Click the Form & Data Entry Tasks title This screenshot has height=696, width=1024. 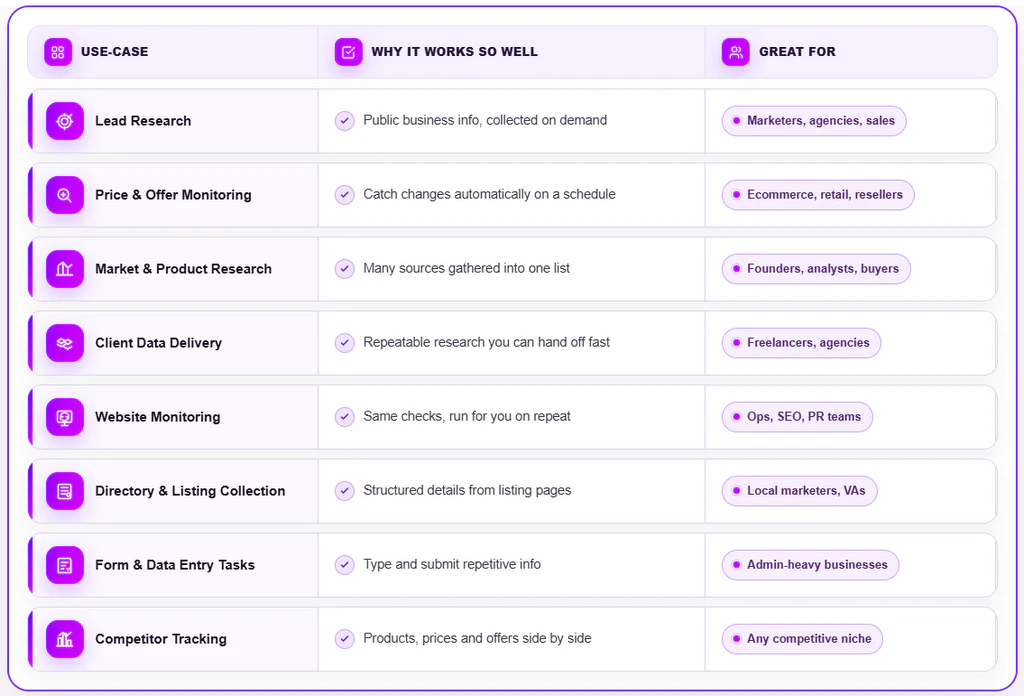tap(175, 565)
